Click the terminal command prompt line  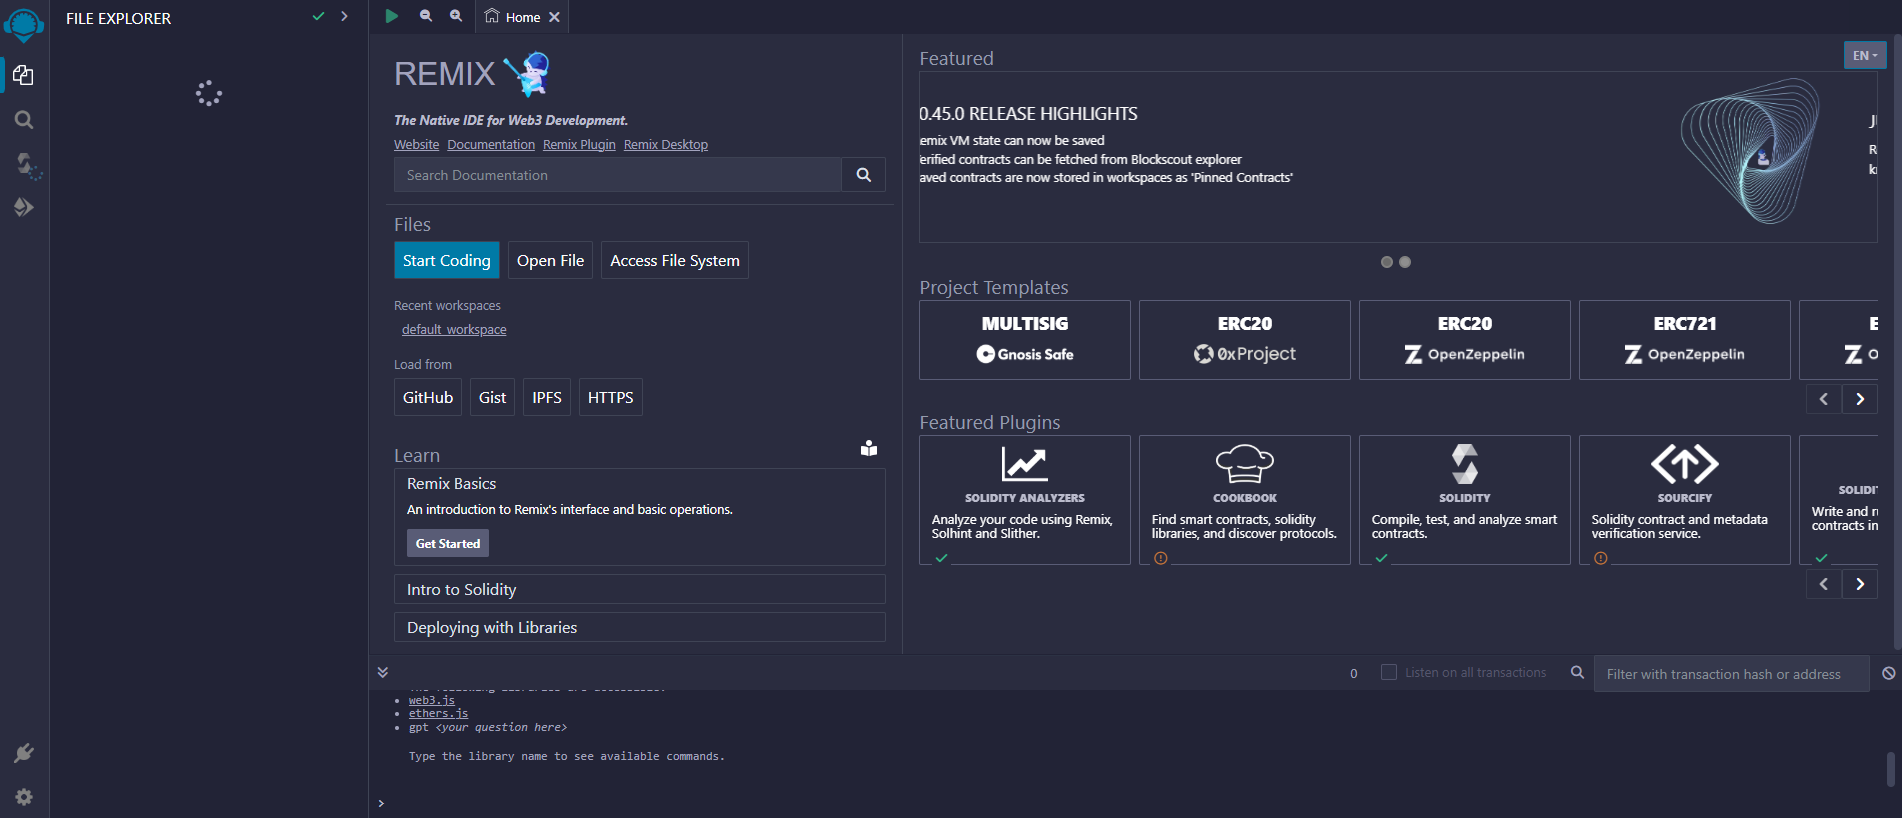1135,803
